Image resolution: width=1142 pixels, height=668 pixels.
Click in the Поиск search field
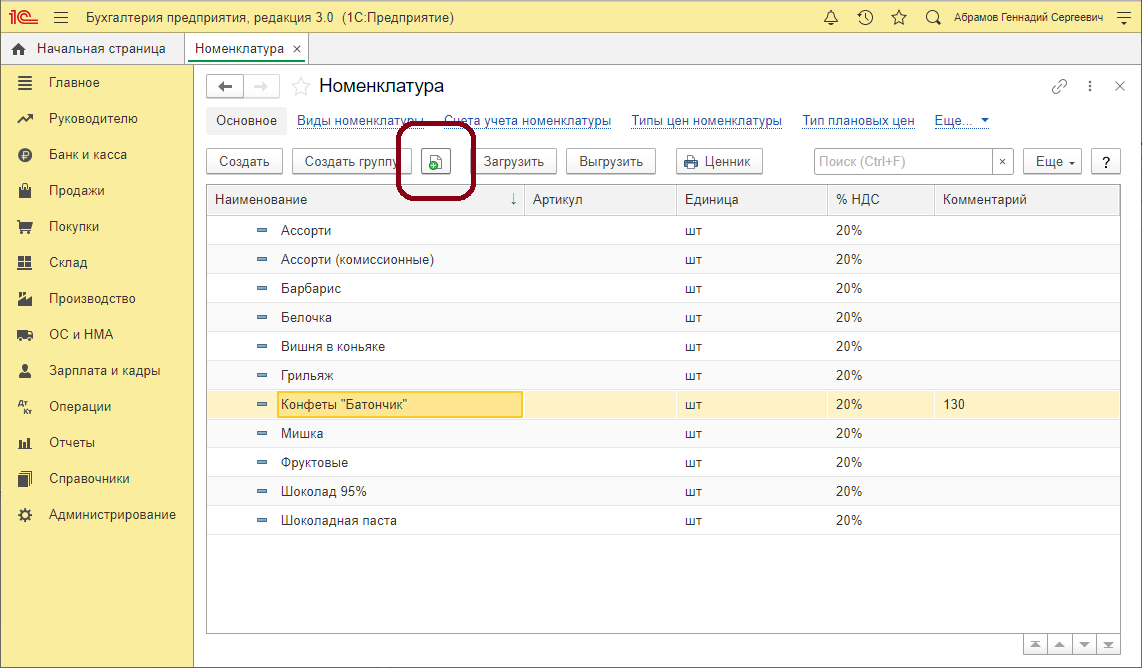click(902, 162)
